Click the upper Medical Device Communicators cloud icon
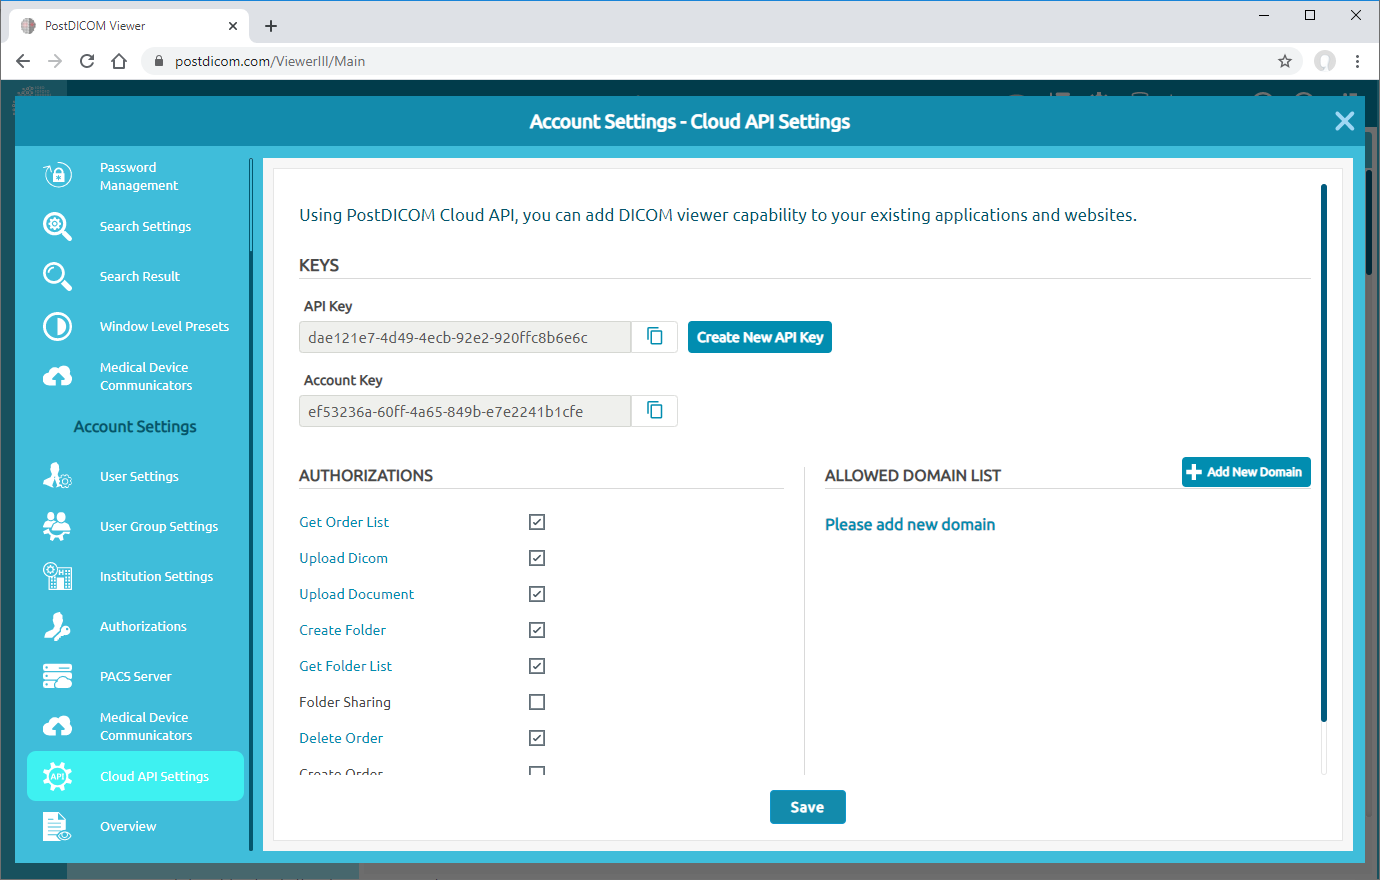This screenshot has width=1380, height=880. [x=57, y=376]
